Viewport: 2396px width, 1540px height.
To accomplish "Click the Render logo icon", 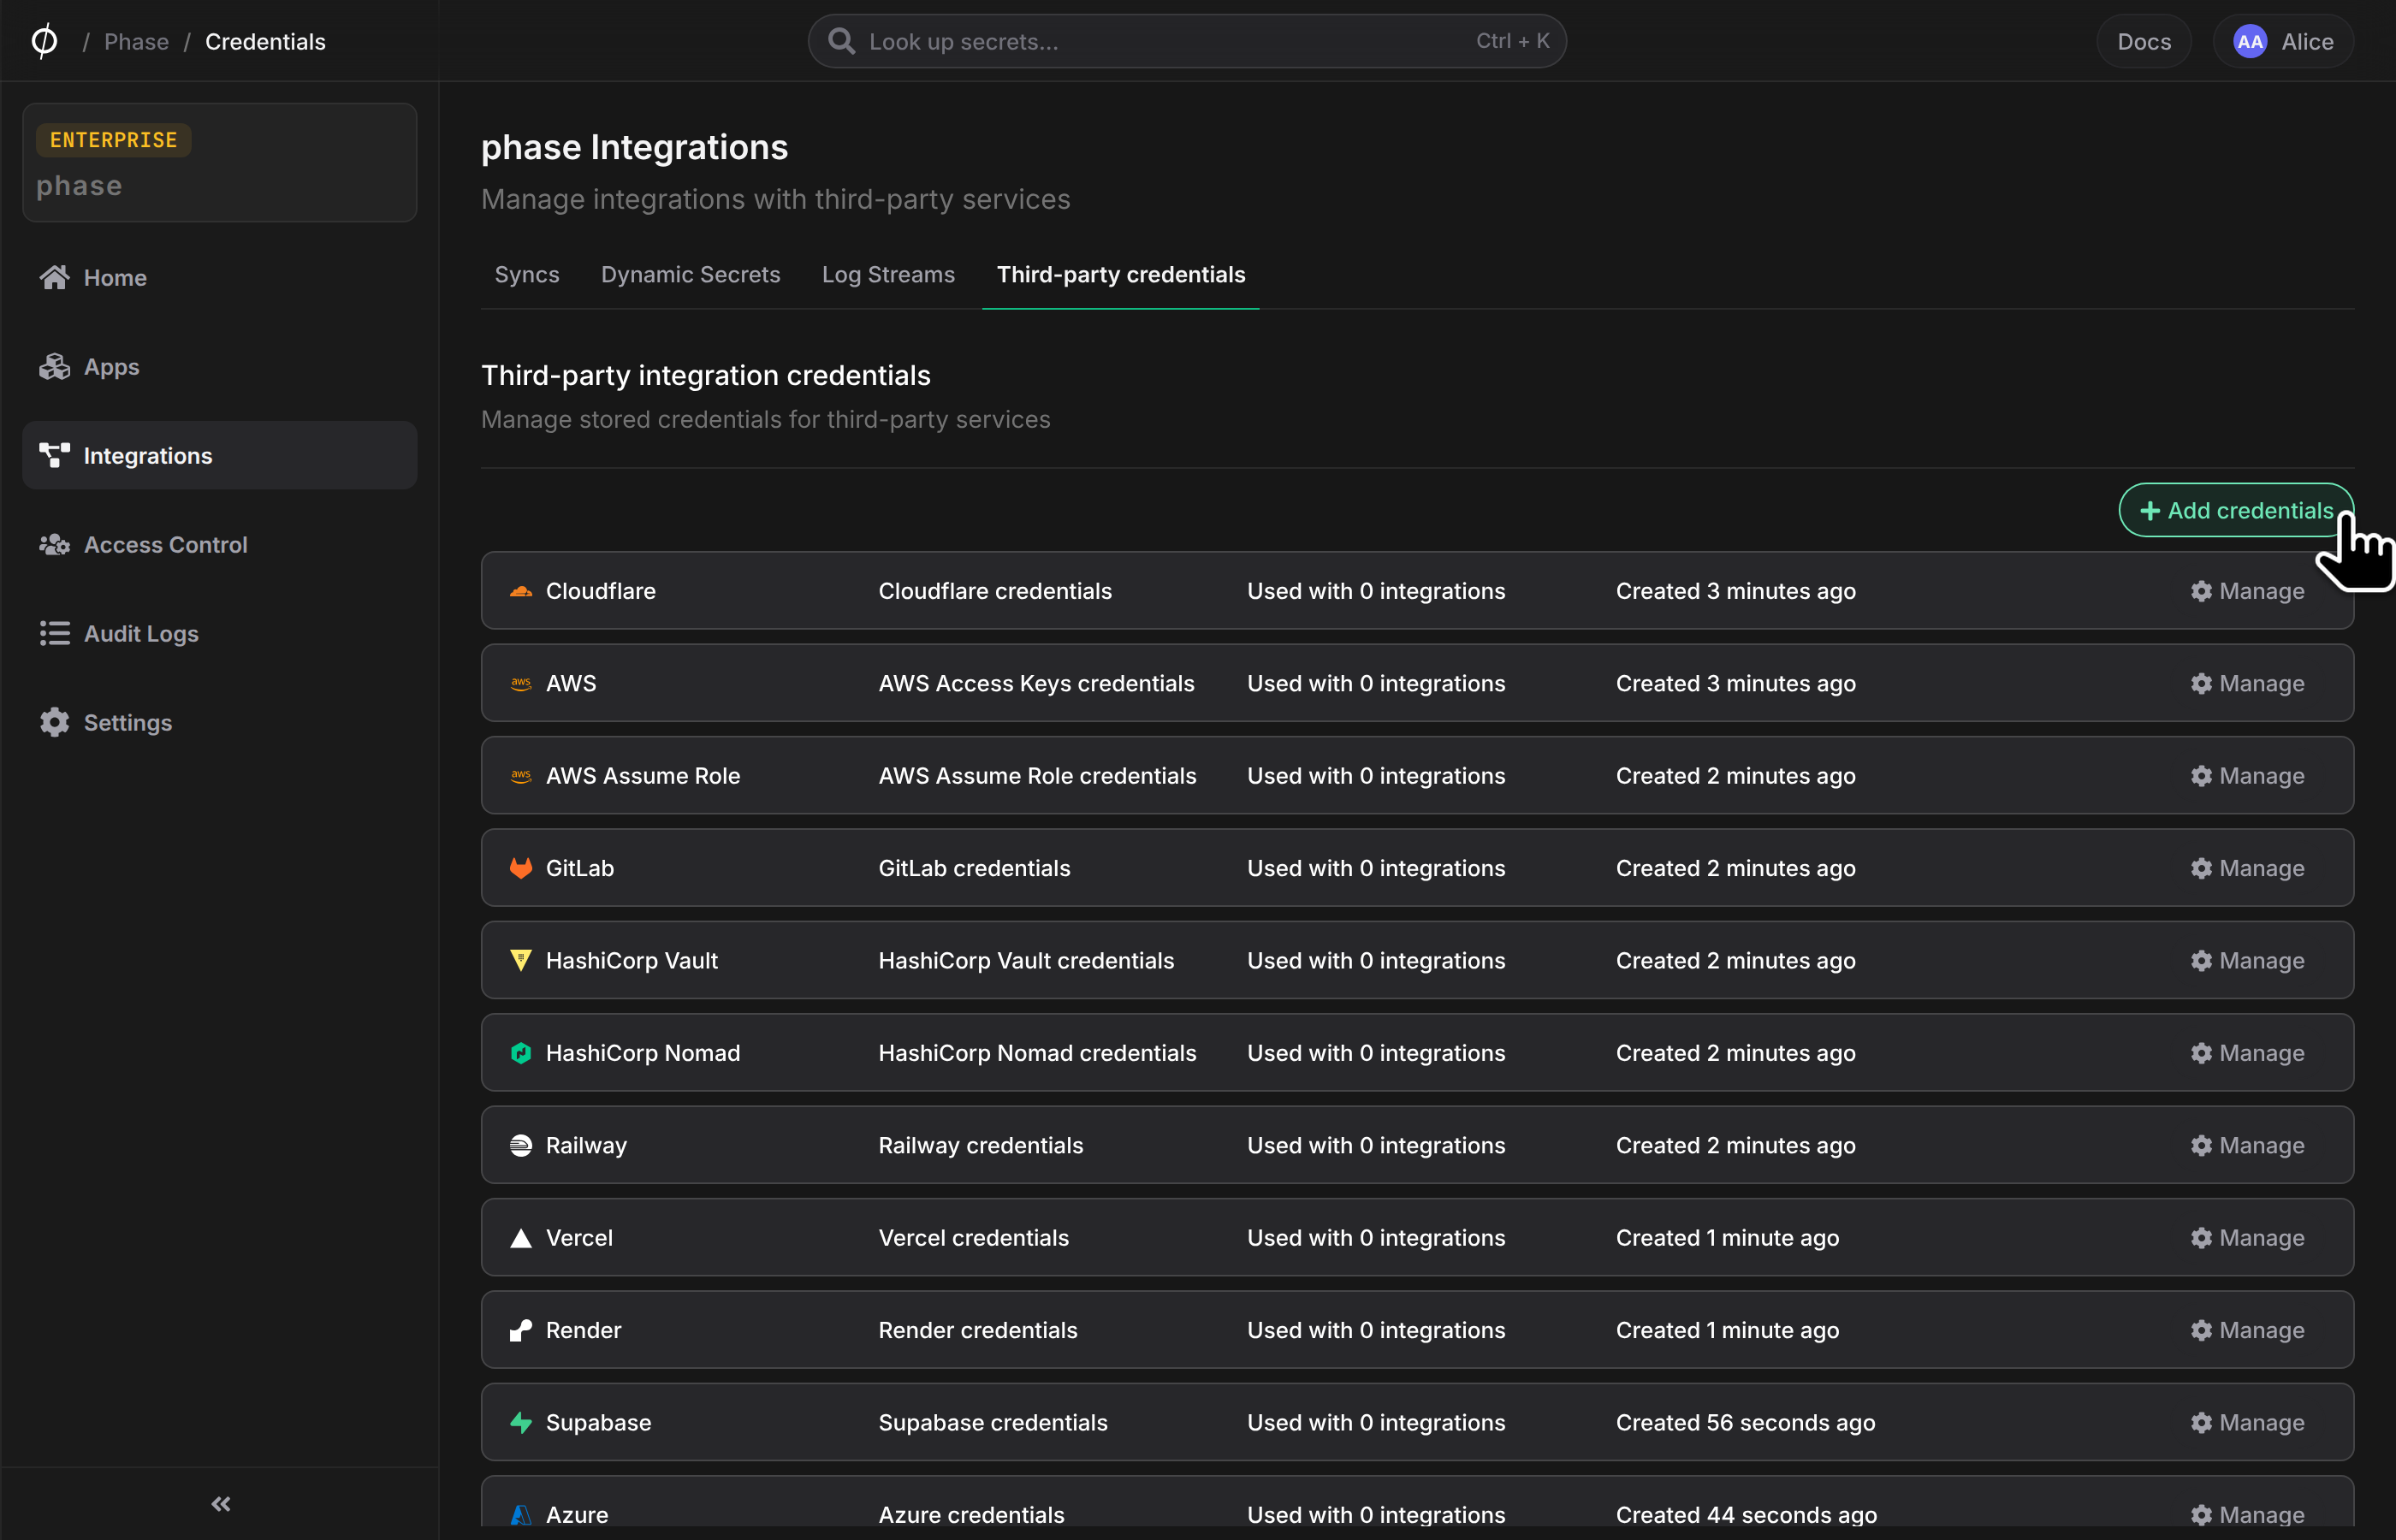I will [x=521, y=1330].
